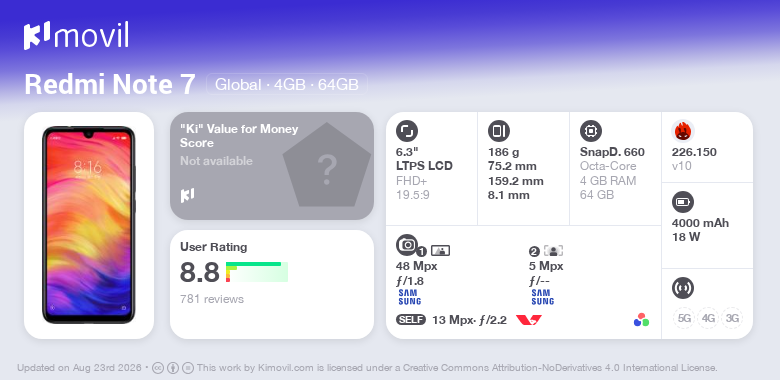Click the phone dimensions icon
780x380 pixels.
click(x=499, y=131)
